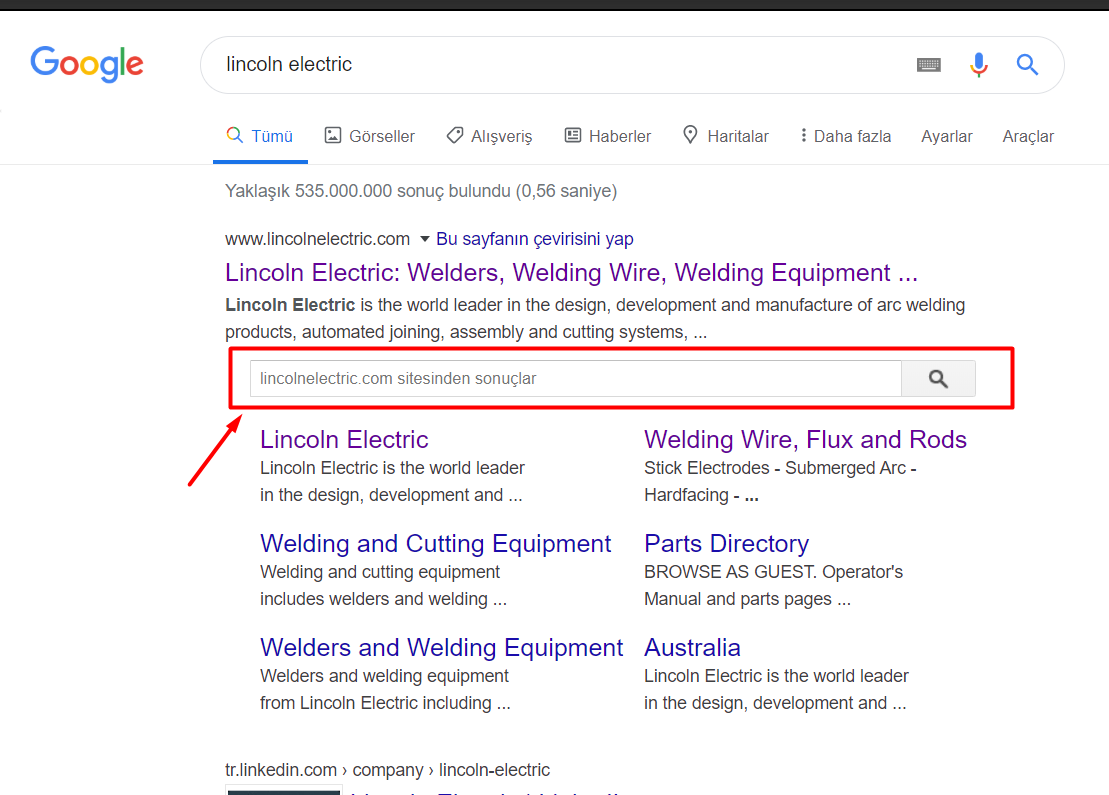Select the Tümü tab
1109x795 pixels.
260,136
